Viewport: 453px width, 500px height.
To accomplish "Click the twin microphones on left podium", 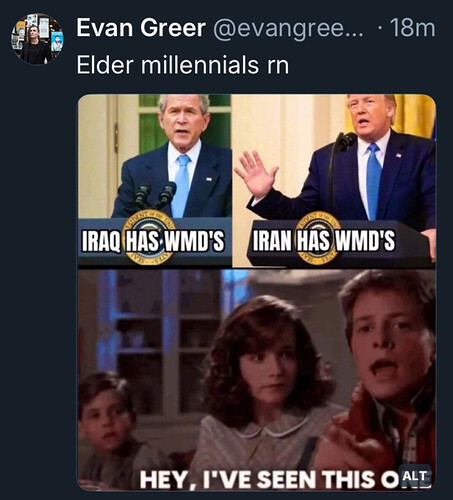I will [x=156, y=196].
